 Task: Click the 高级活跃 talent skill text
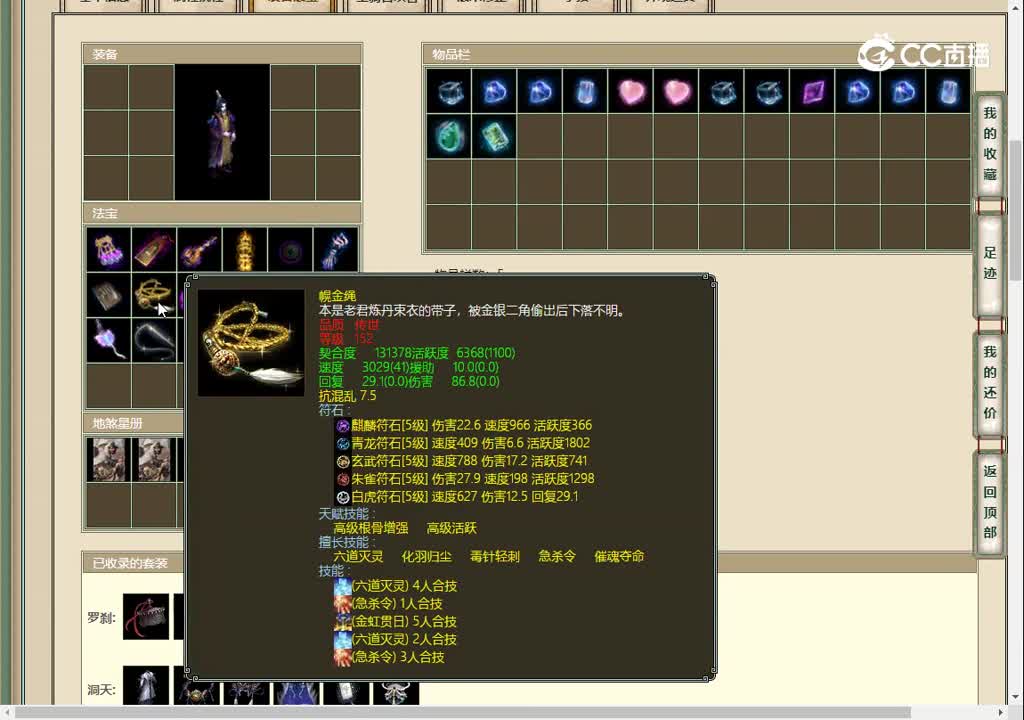(451, 528)
